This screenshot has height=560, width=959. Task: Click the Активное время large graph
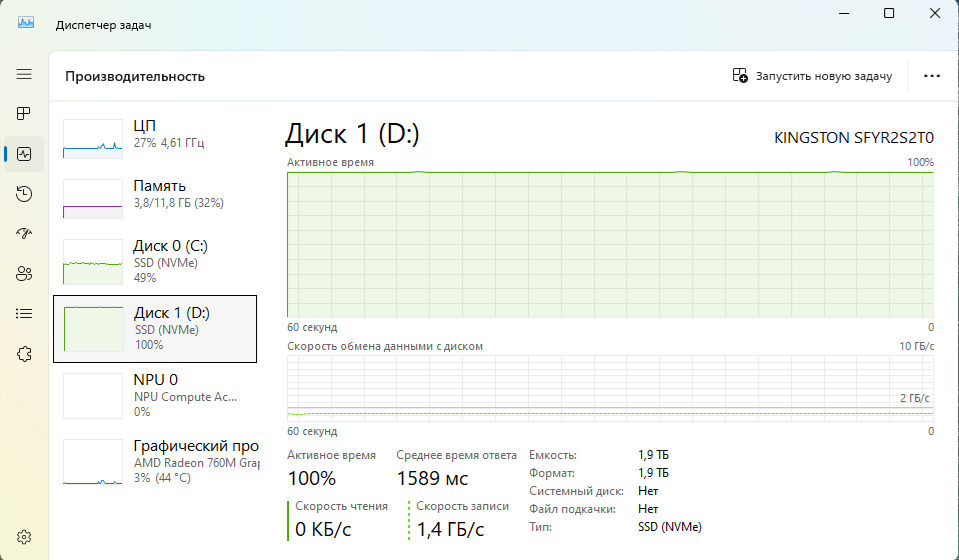point(610,245)
